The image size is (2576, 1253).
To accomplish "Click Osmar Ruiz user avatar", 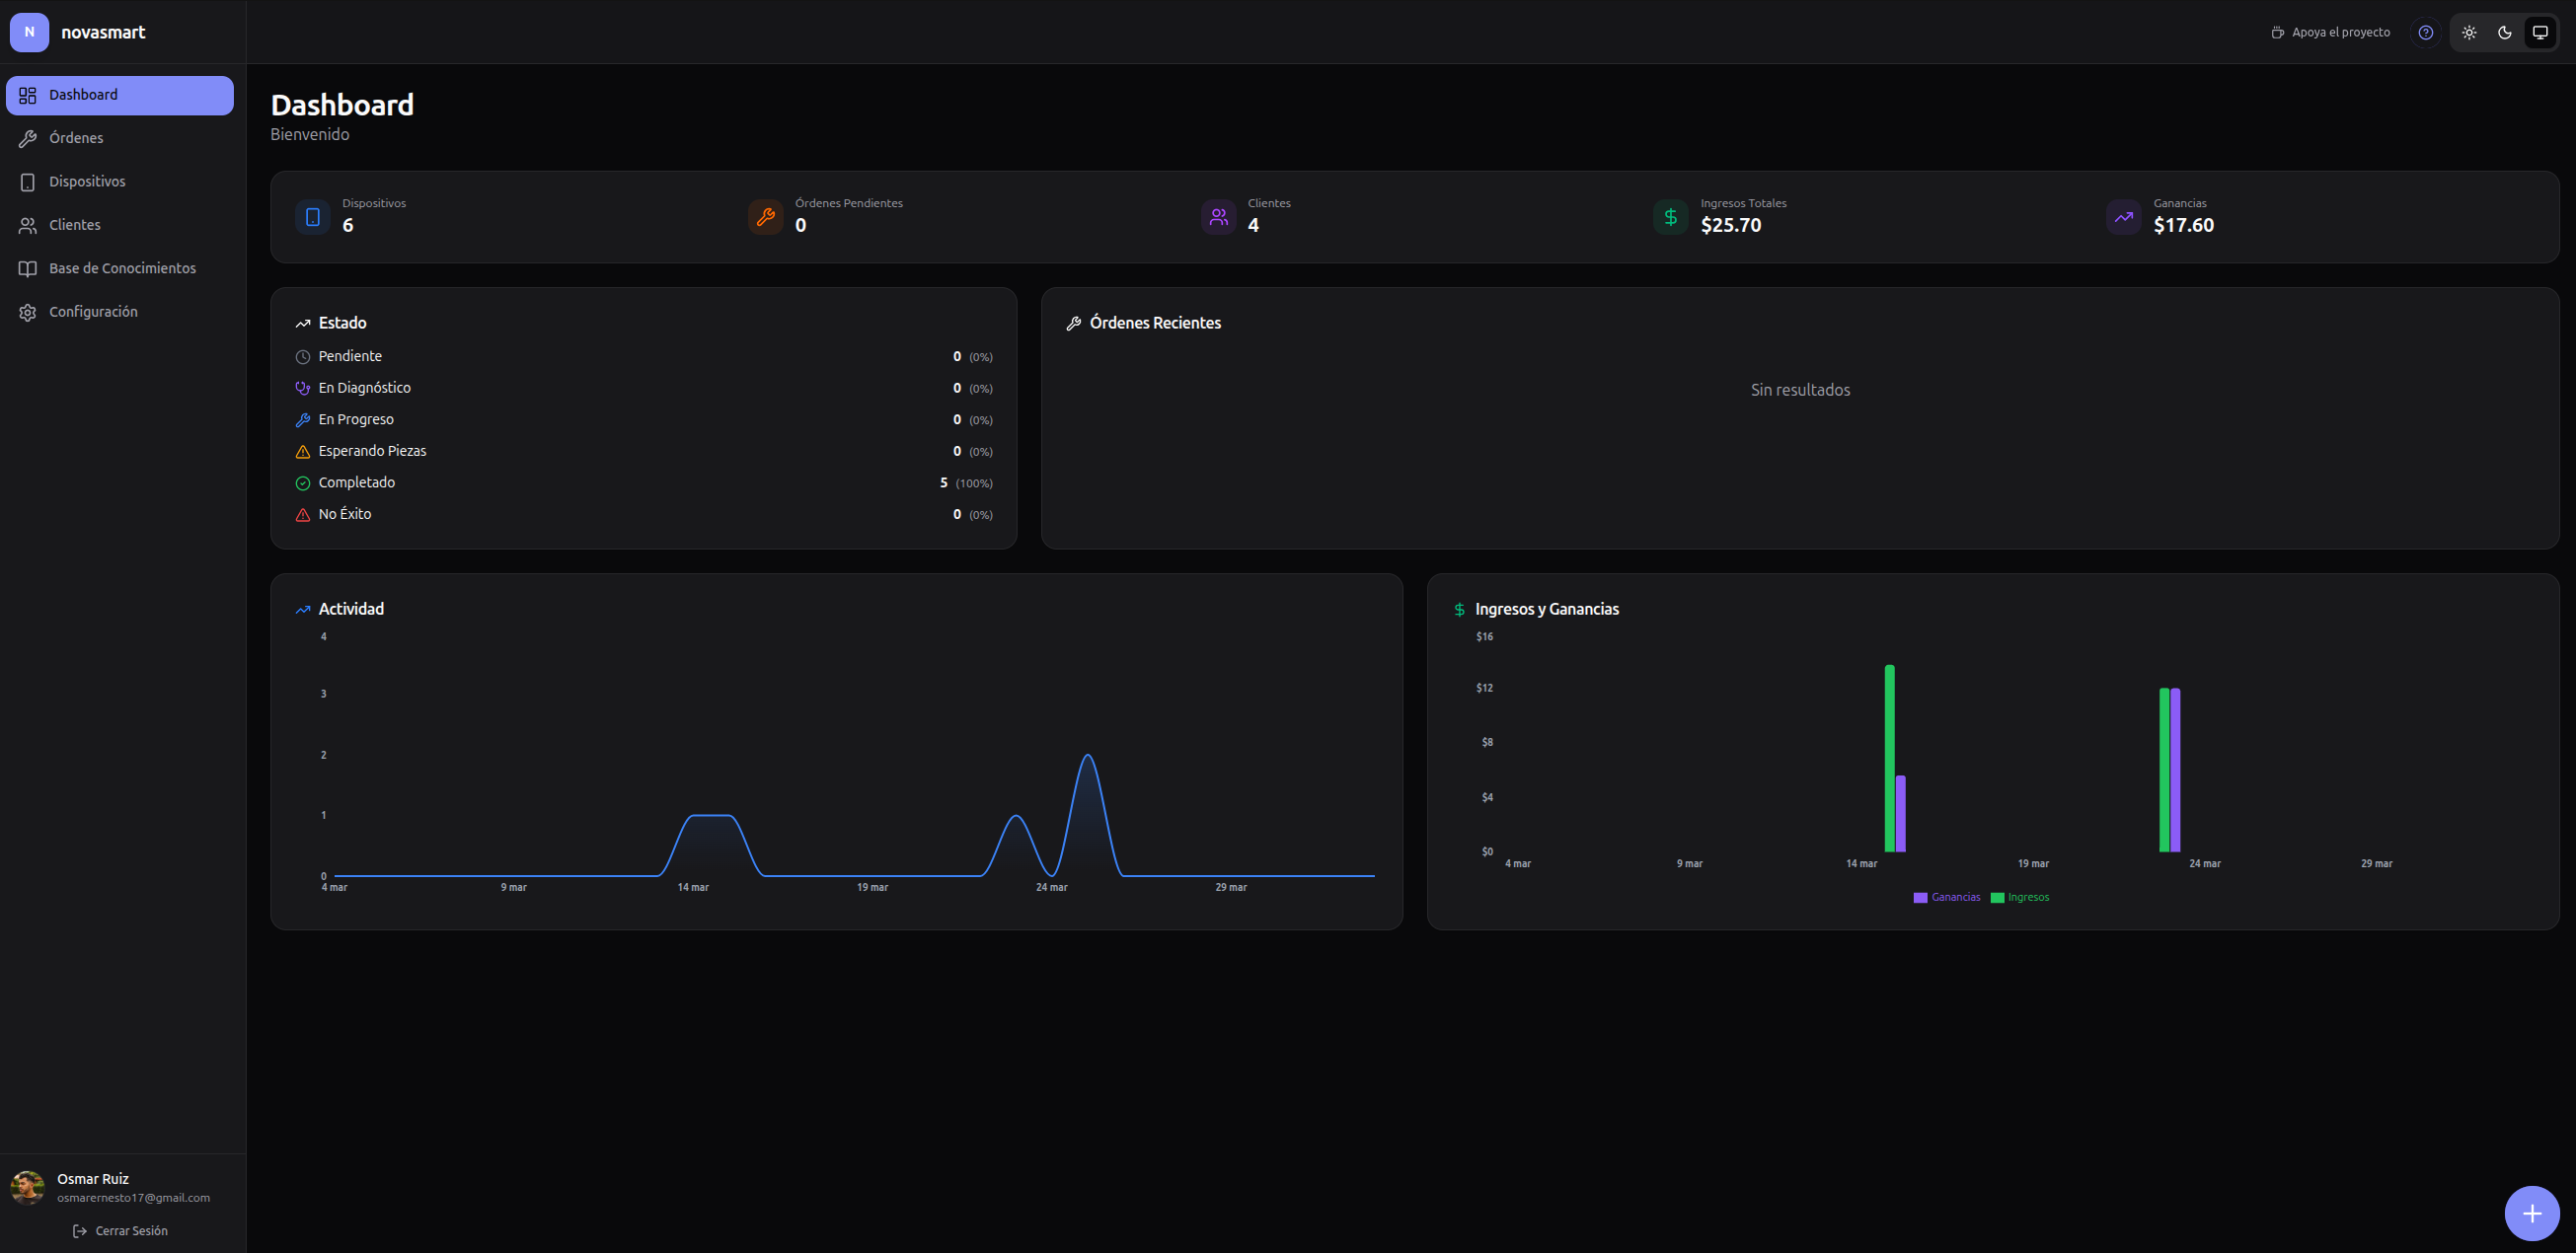I will tap(28, 1187).
